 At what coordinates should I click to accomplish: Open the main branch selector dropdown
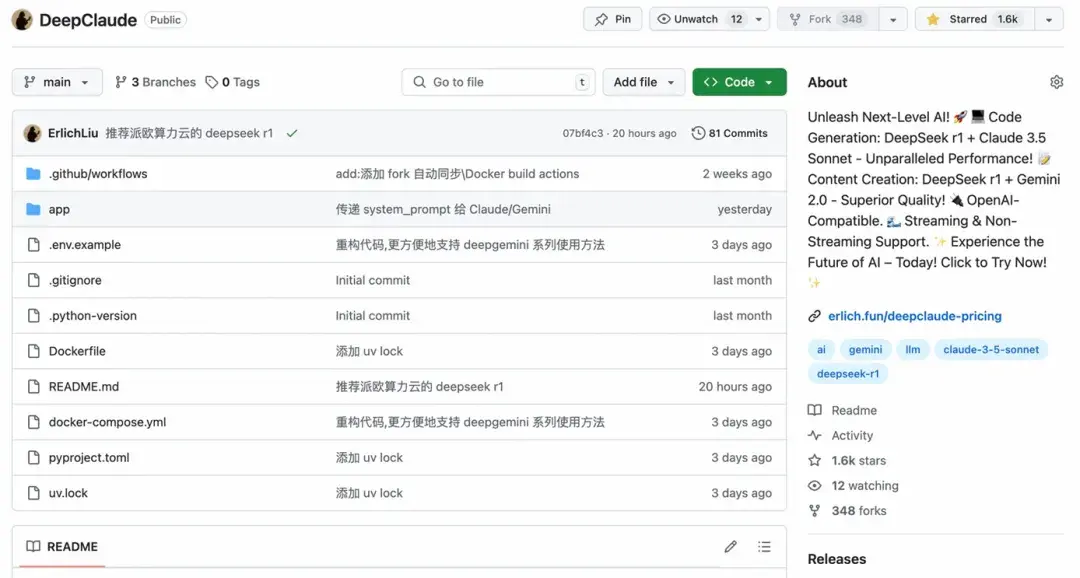(57, 82)
